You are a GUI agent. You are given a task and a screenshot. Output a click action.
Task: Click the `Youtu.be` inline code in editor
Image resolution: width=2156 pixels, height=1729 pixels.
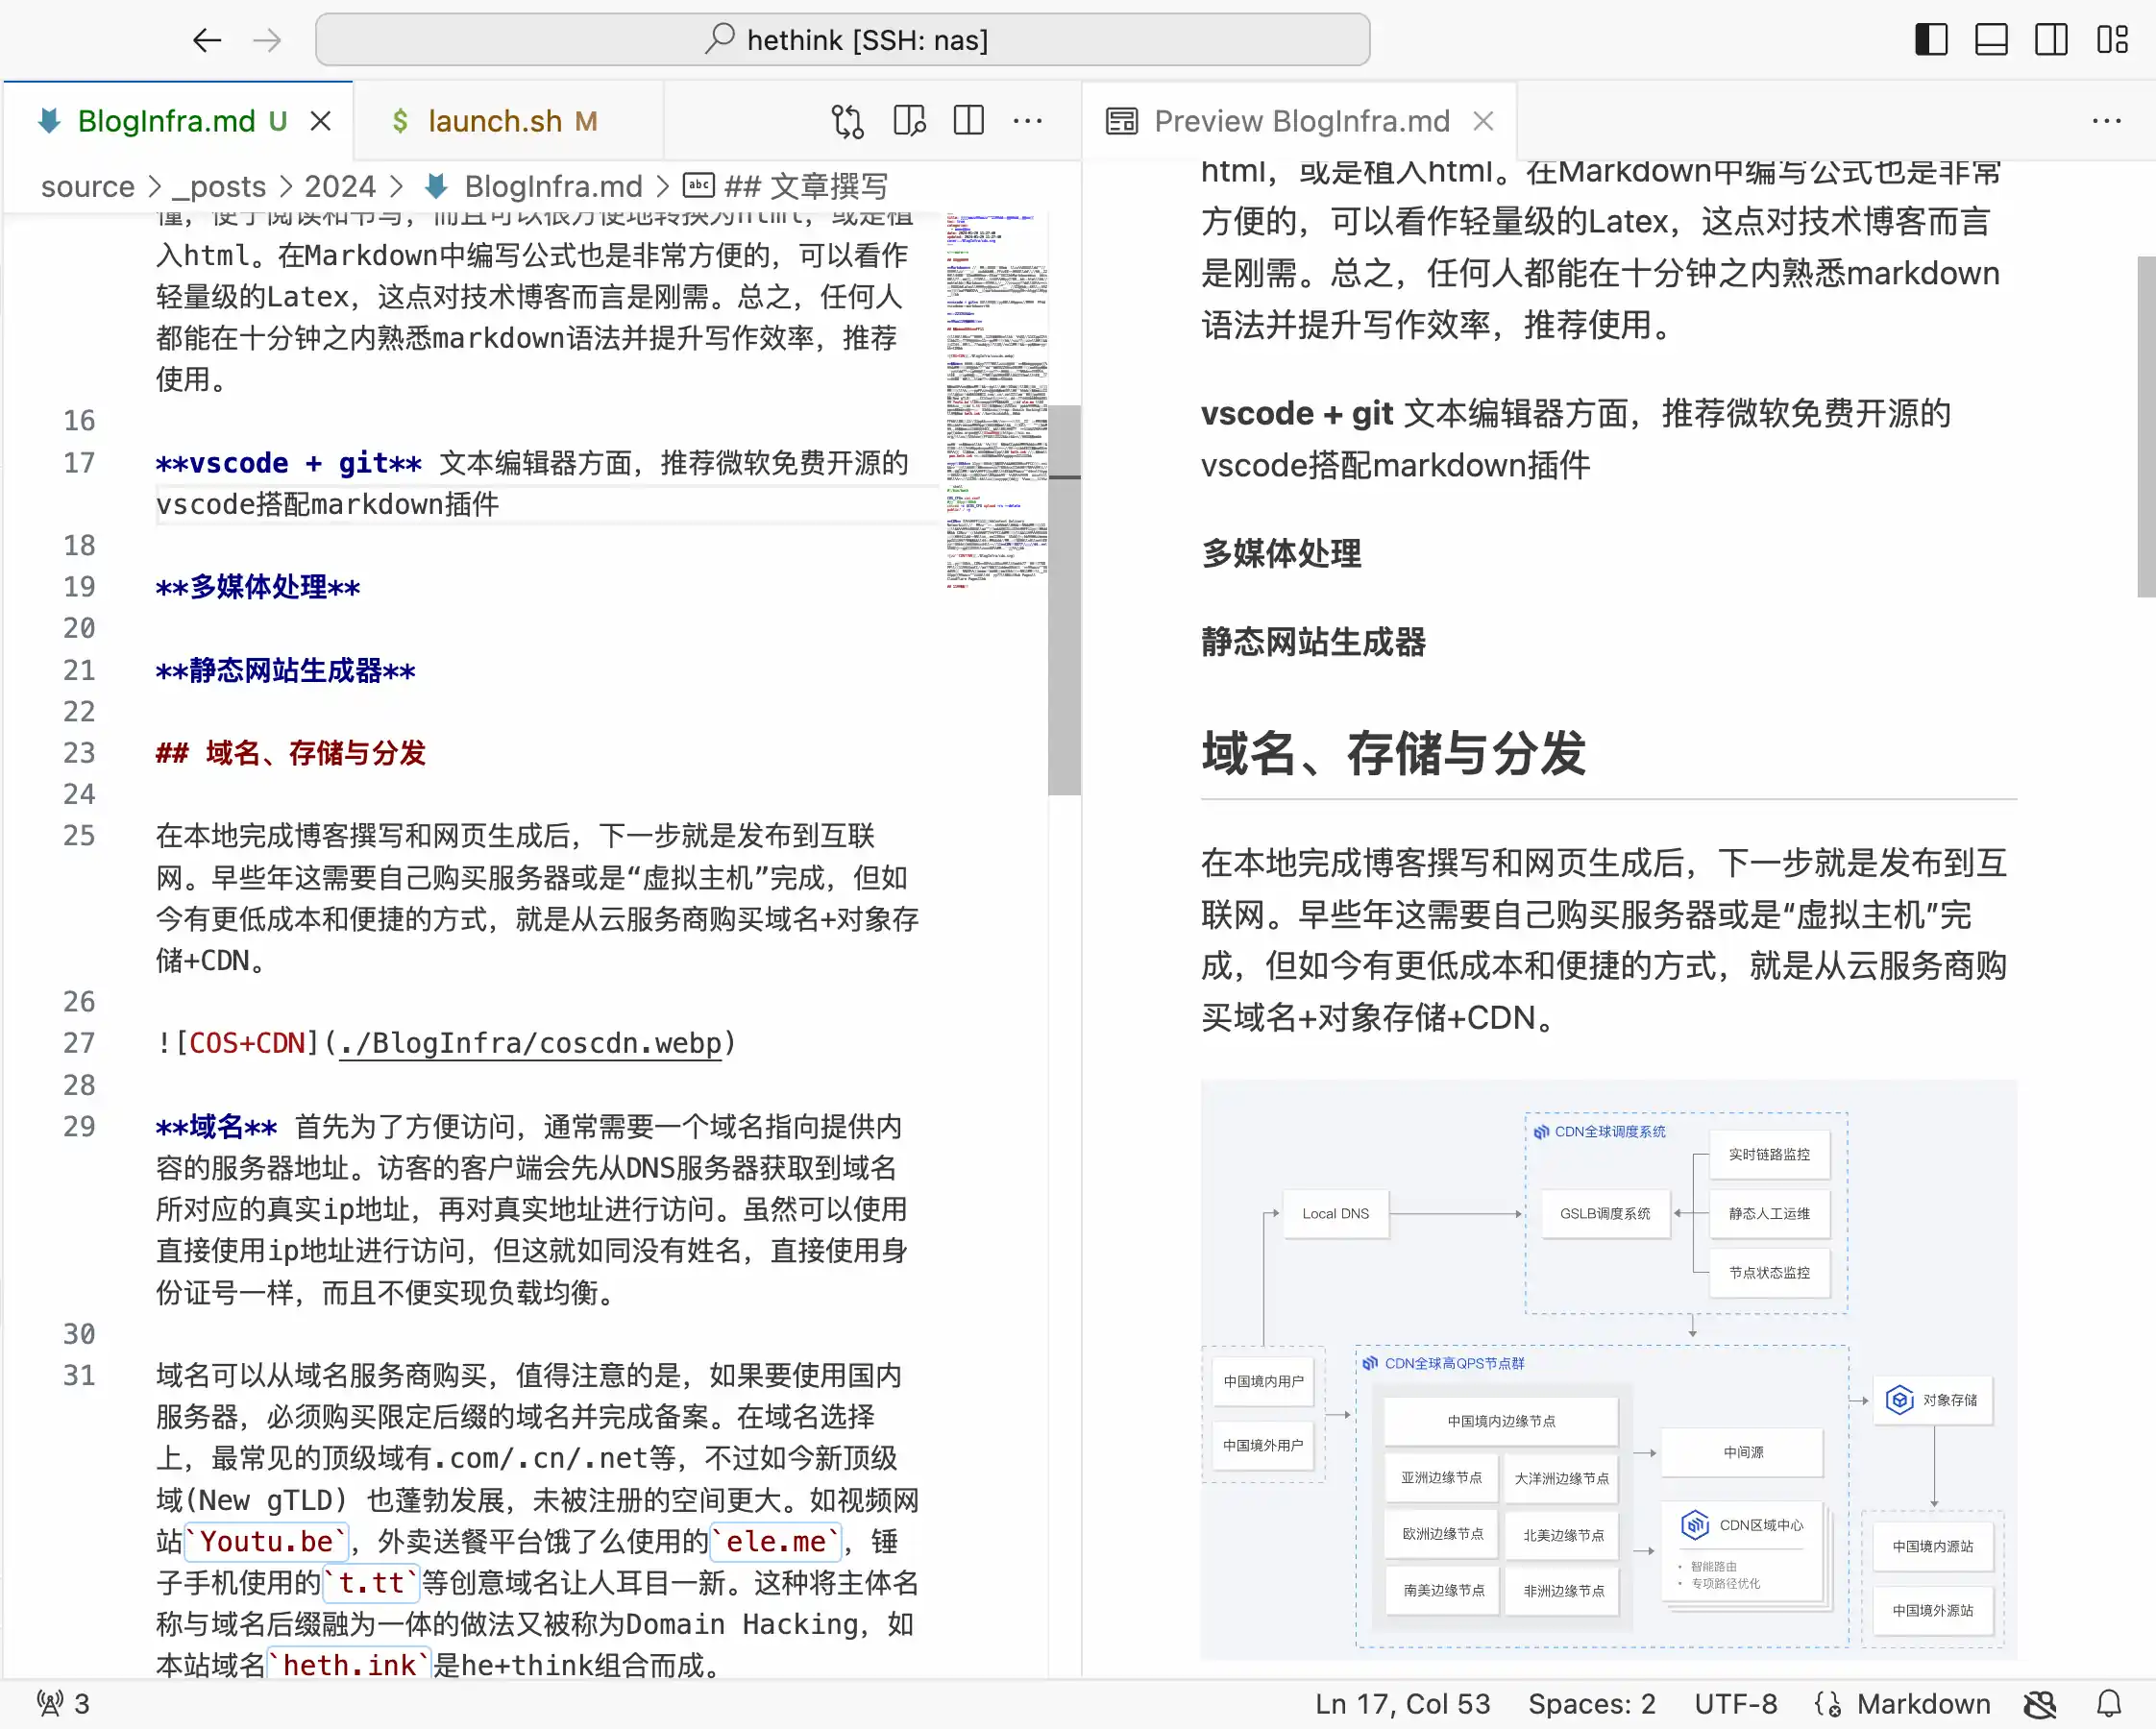coord(266,1541)
